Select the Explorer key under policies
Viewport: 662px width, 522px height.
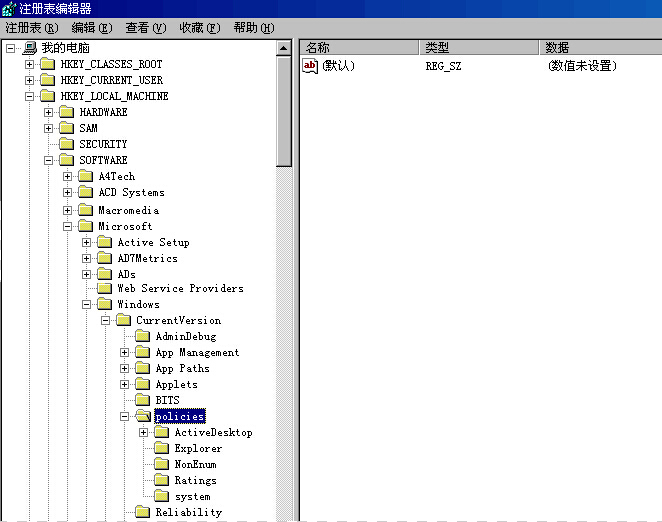click(x=198, y=448)
